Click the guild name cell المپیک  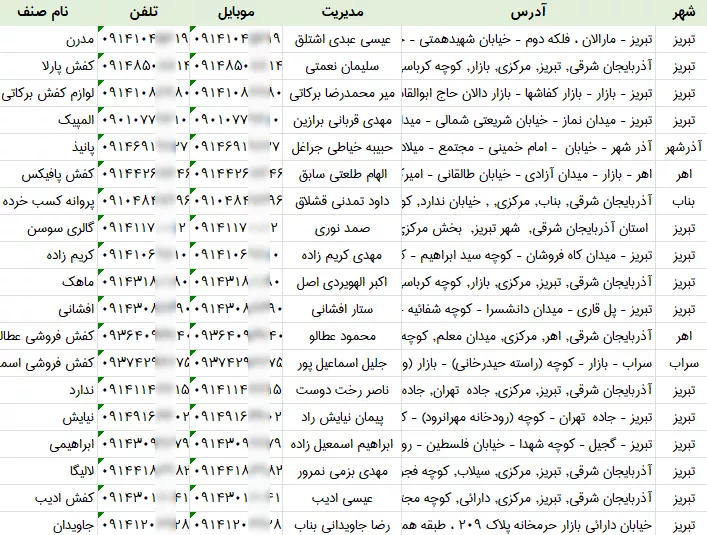pyautogui.click(x=49, y=121)
